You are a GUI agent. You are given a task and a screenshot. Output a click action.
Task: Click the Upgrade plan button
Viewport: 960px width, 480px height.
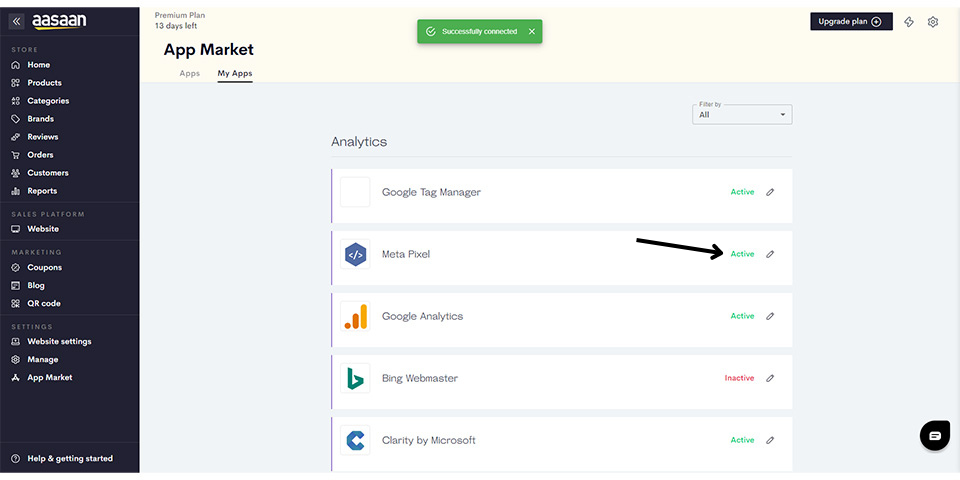[851, 21]
